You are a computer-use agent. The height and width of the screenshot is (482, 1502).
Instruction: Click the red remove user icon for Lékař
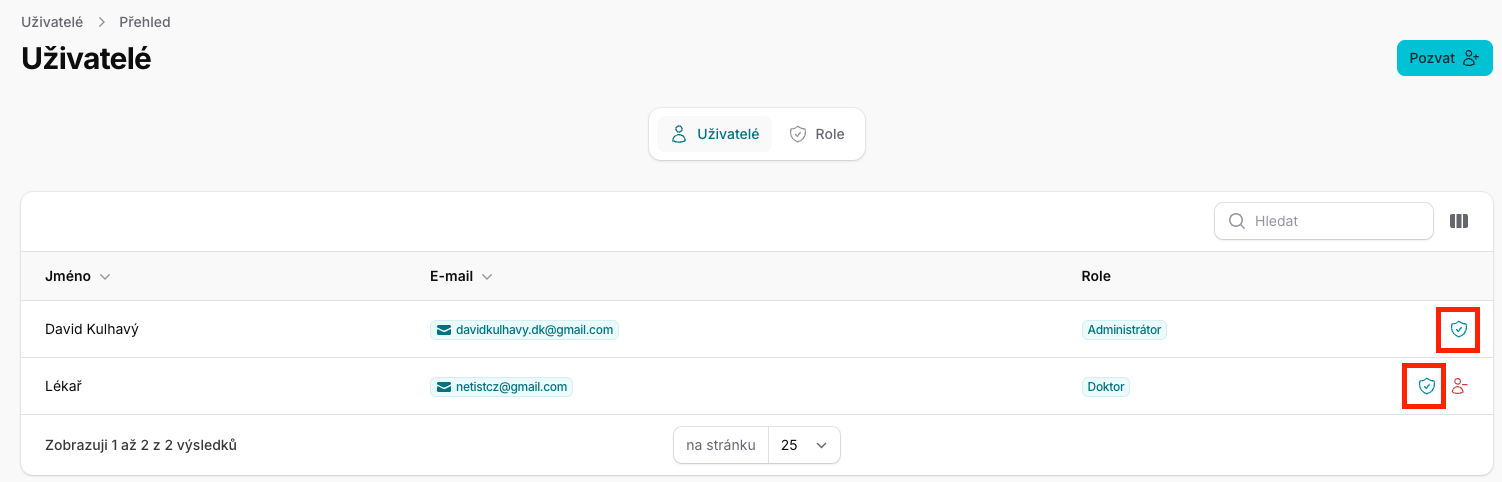1459,386
